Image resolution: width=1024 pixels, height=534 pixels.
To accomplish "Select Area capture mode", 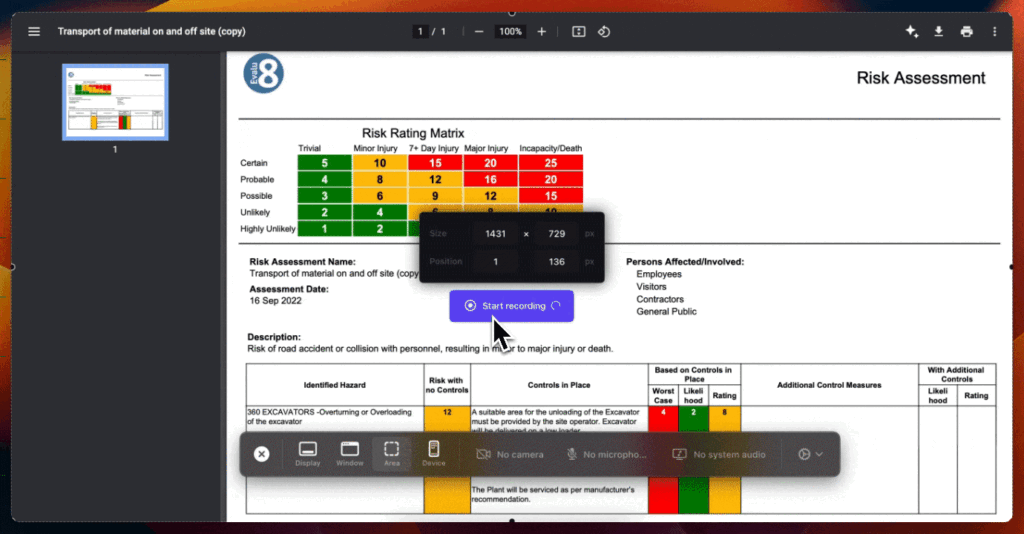I will (x=391, y=454).
